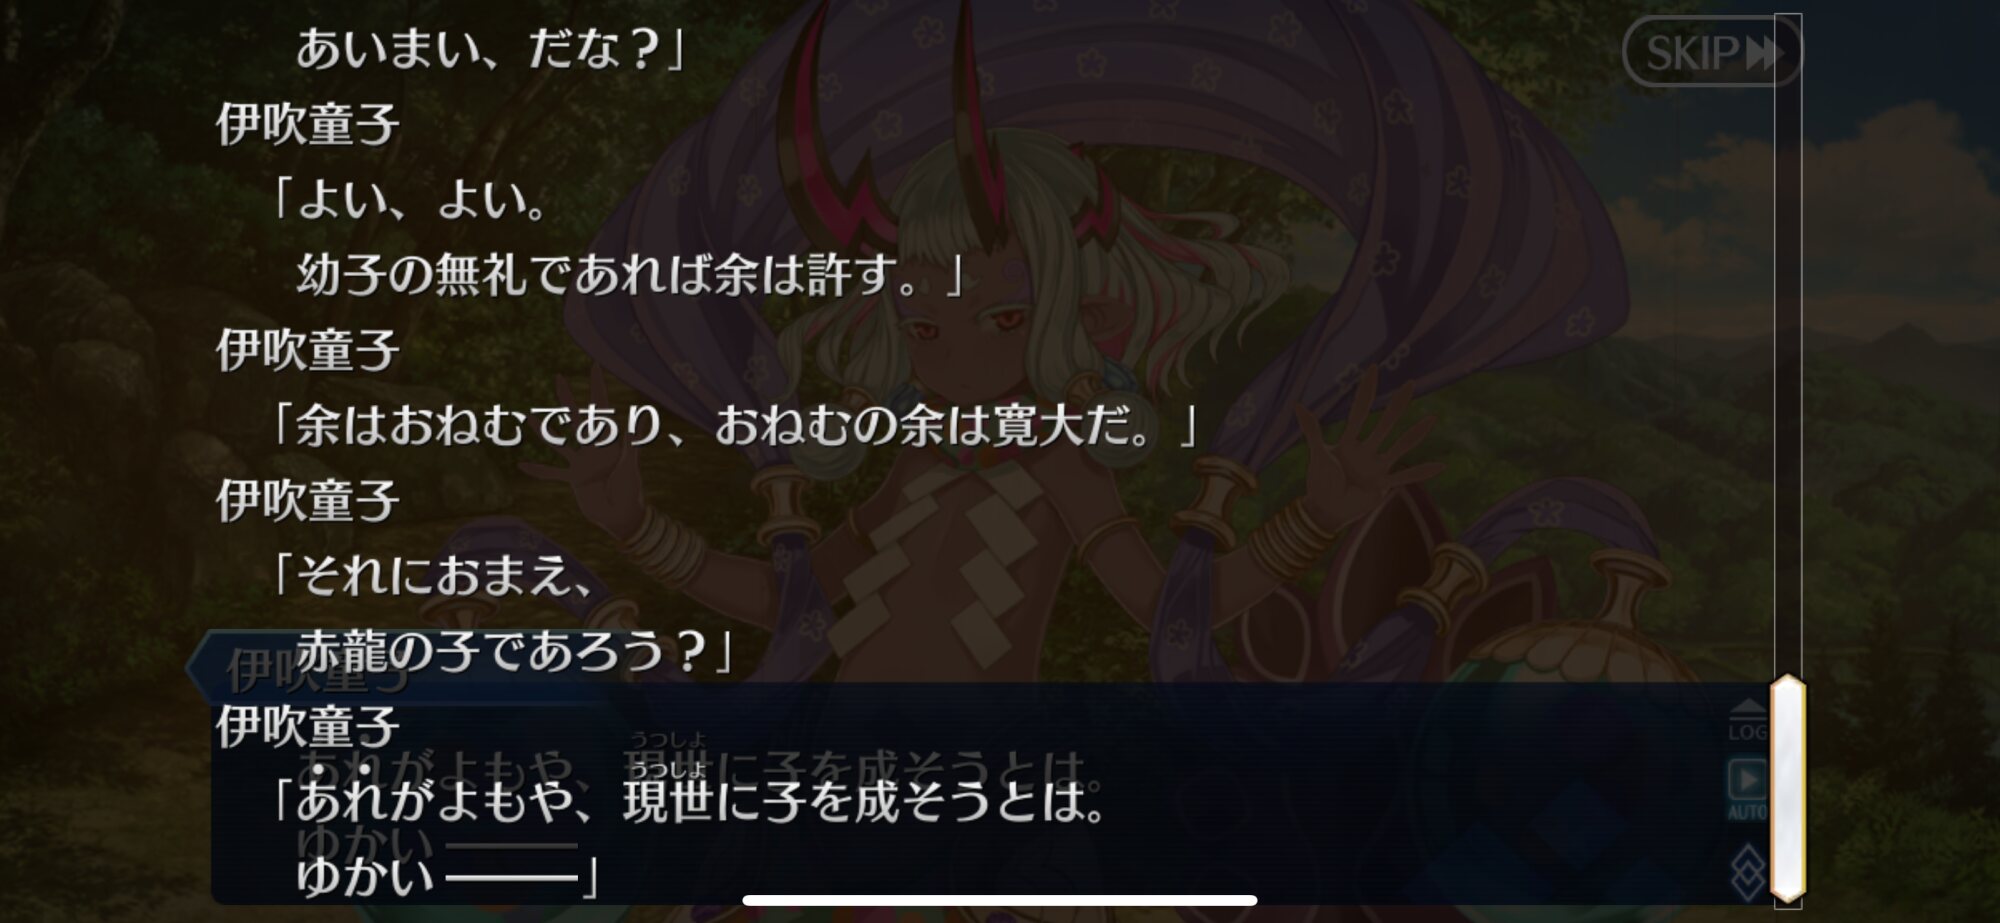Tap the iOS home indicator bar

(x=1000, y=901)
